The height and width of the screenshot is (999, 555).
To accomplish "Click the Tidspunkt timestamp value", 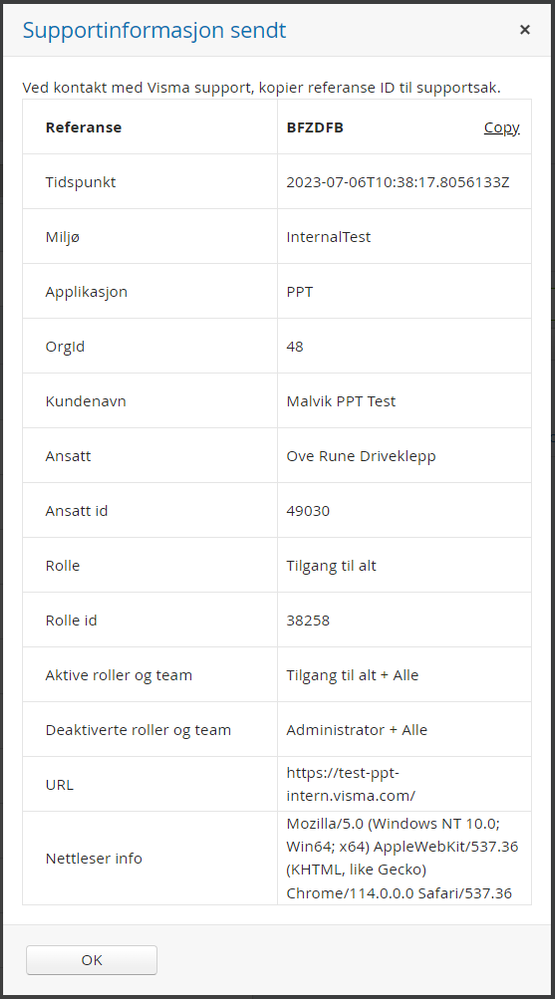I will 398,182.
